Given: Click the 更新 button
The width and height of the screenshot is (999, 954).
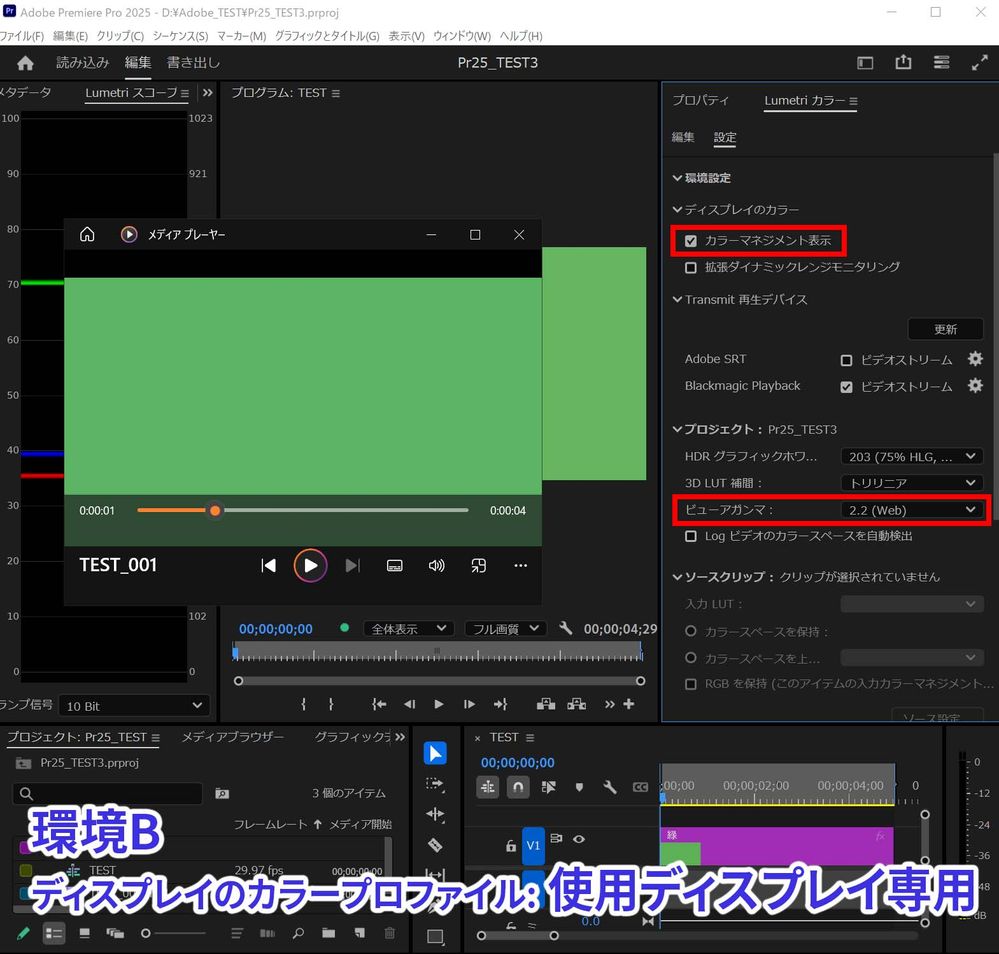Looking at the screenshot, I should click(x=945, y=329).
